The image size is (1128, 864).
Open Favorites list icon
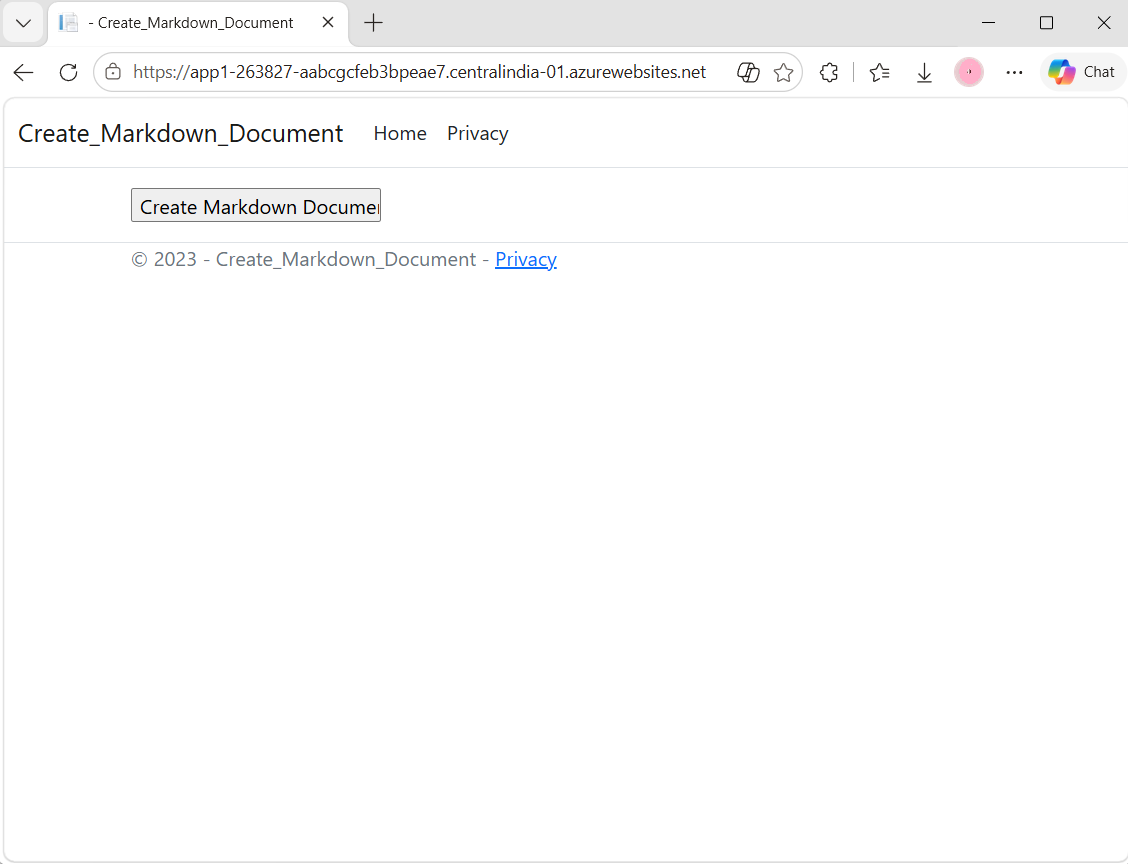tap(879, 72)
